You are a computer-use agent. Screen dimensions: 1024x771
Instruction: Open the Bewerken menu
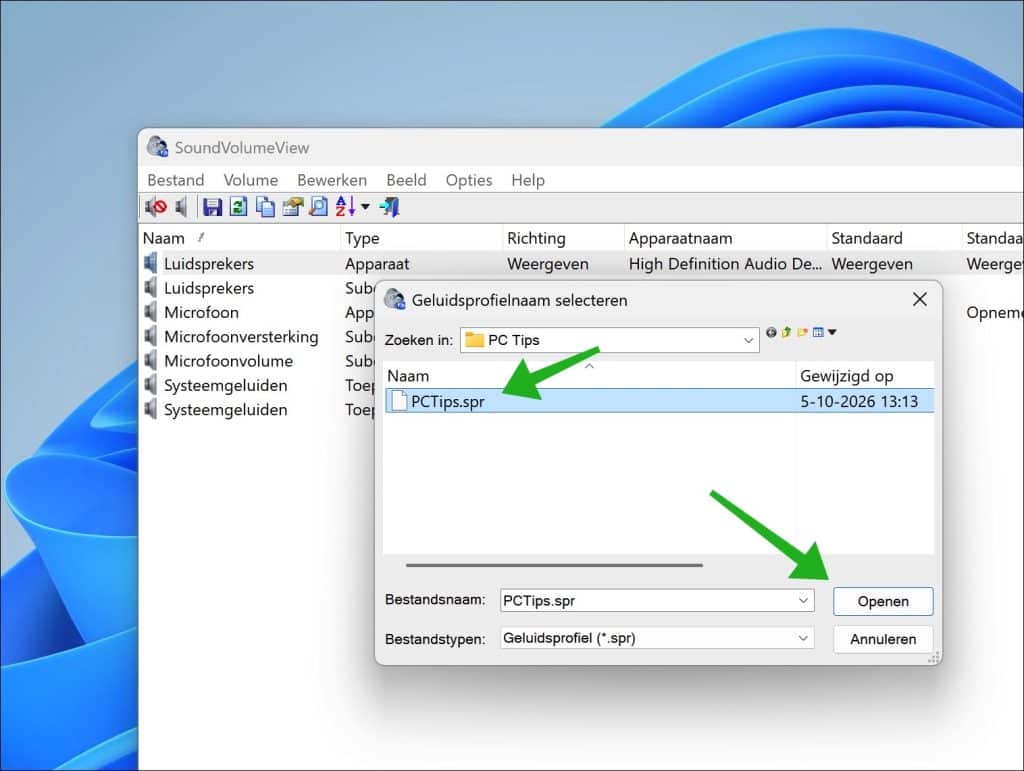tap(332, 180)
